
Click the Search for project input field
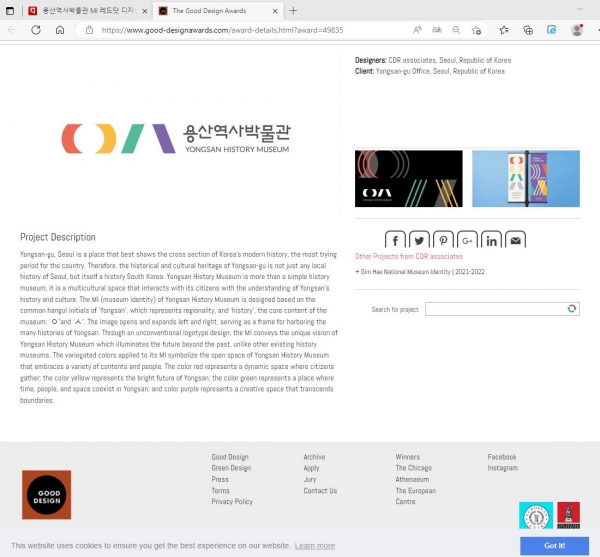pyautogui.click(x=502, y=309)
